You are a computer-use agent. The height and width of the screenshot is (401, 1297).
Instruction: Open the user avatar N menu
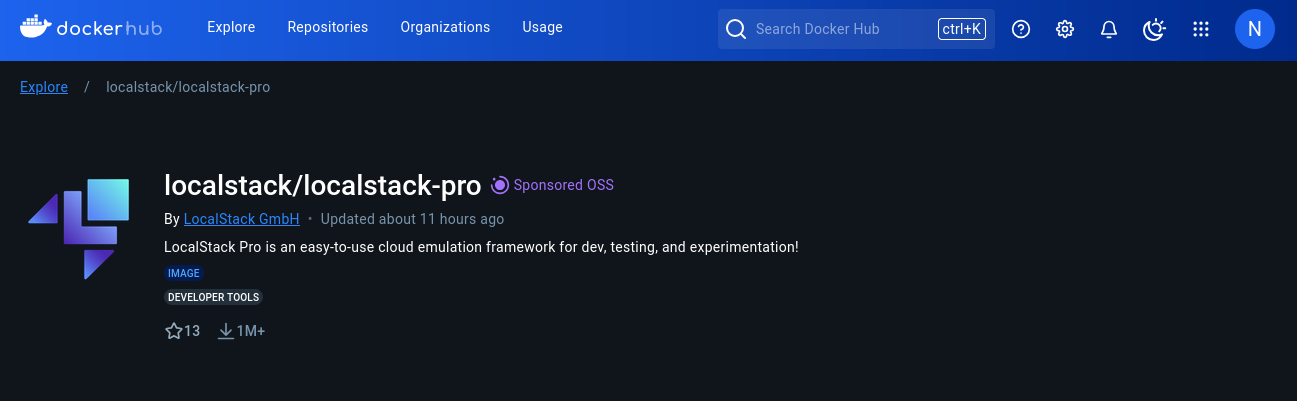click(x=1255, y=29)
